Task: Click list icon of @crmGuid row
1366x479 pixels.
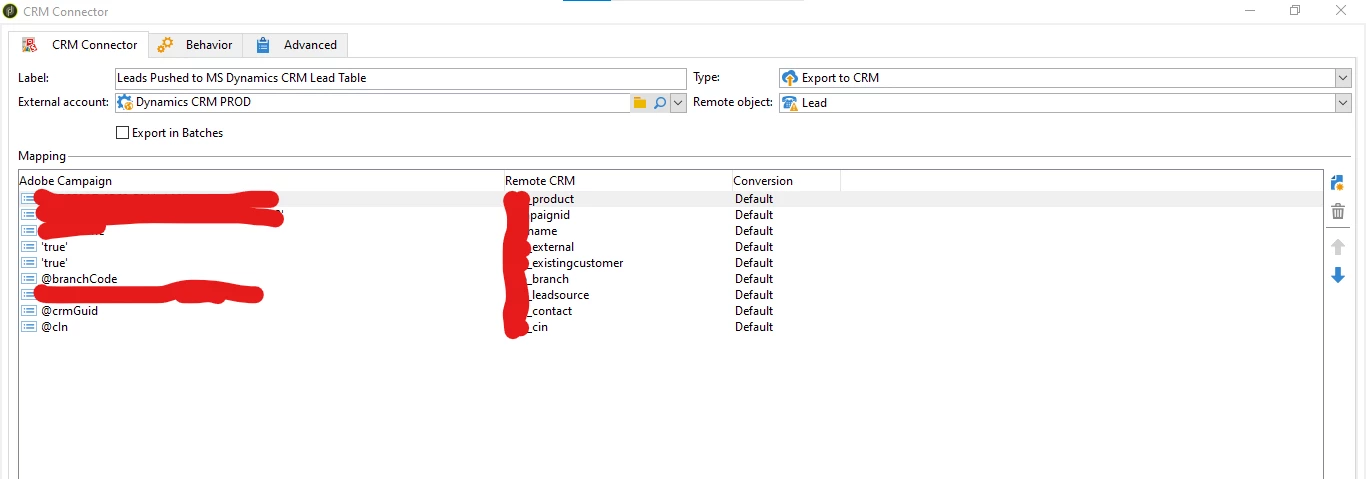Action: [x=29, y=311]
